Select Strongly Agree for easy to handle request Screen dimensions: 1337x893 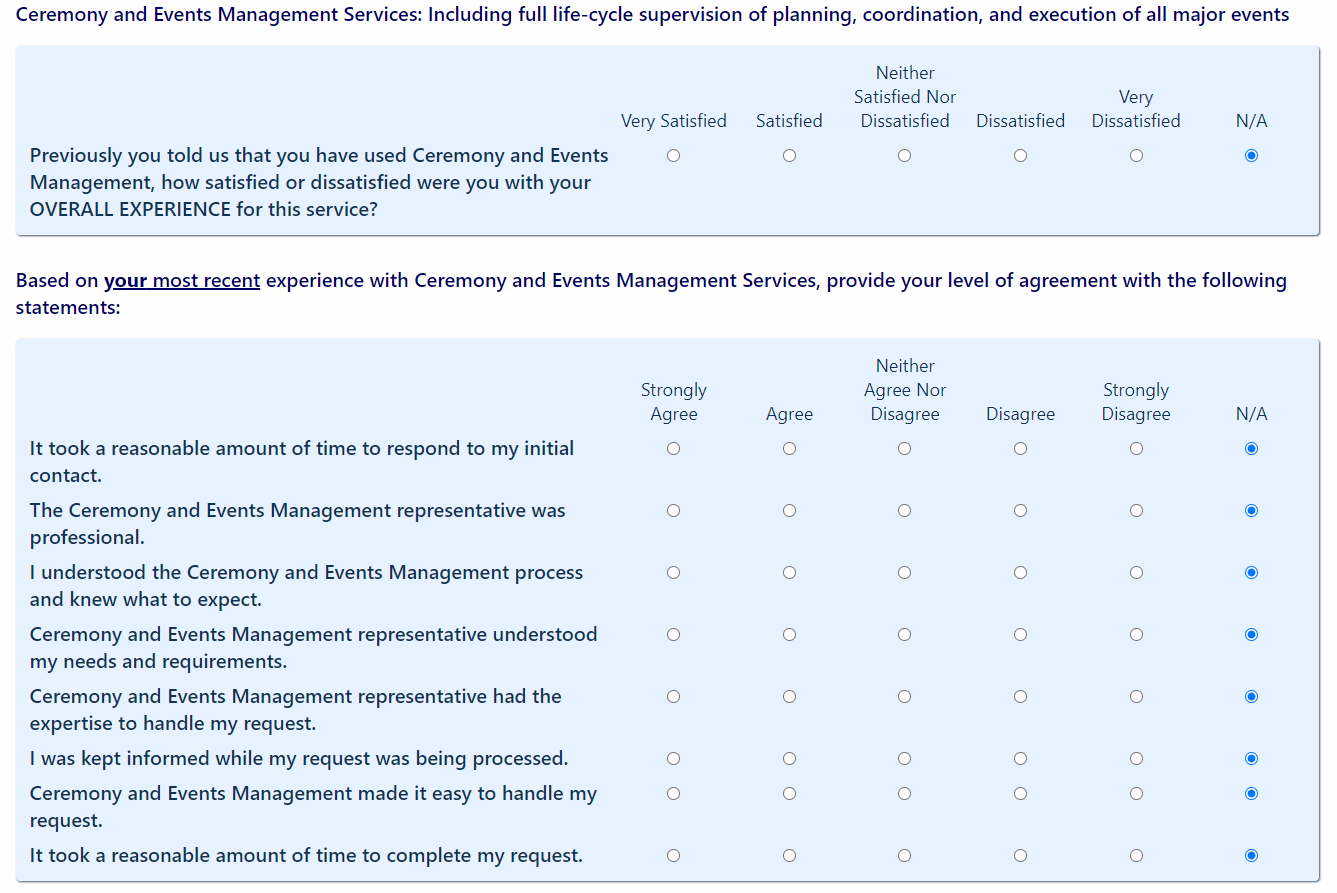pyautogui.click(x=673, y=794)
